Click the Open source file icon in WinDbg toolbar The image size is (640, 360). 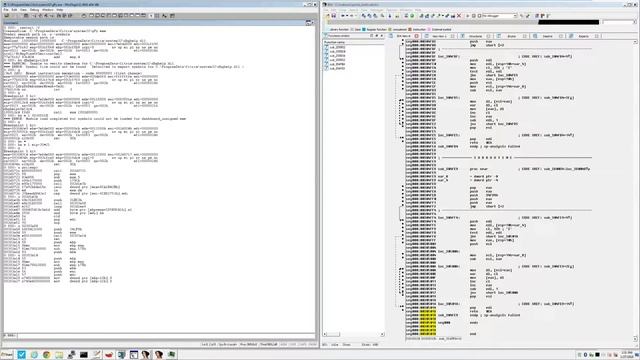pyautogui.click(x=7, y=16)
